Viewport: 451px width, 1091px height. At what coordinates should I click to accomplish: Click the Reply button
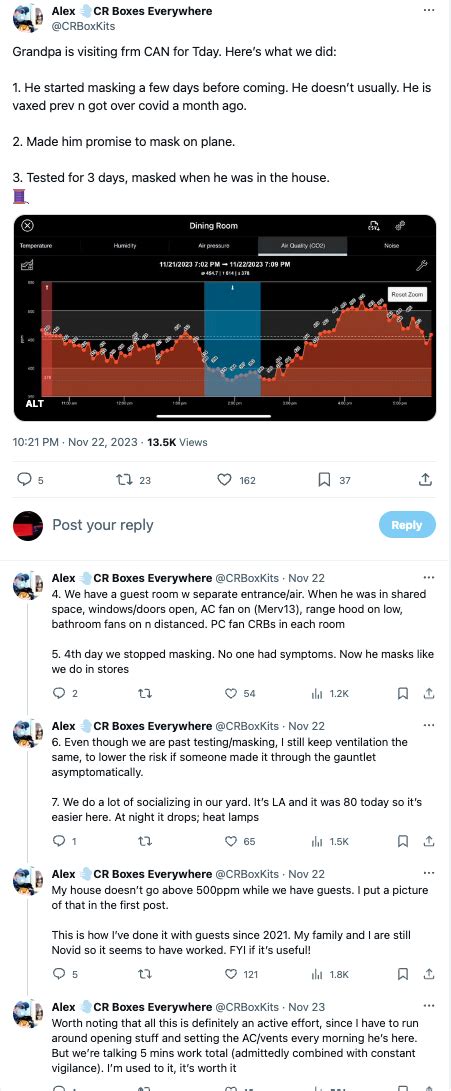[x=407, y=525]
